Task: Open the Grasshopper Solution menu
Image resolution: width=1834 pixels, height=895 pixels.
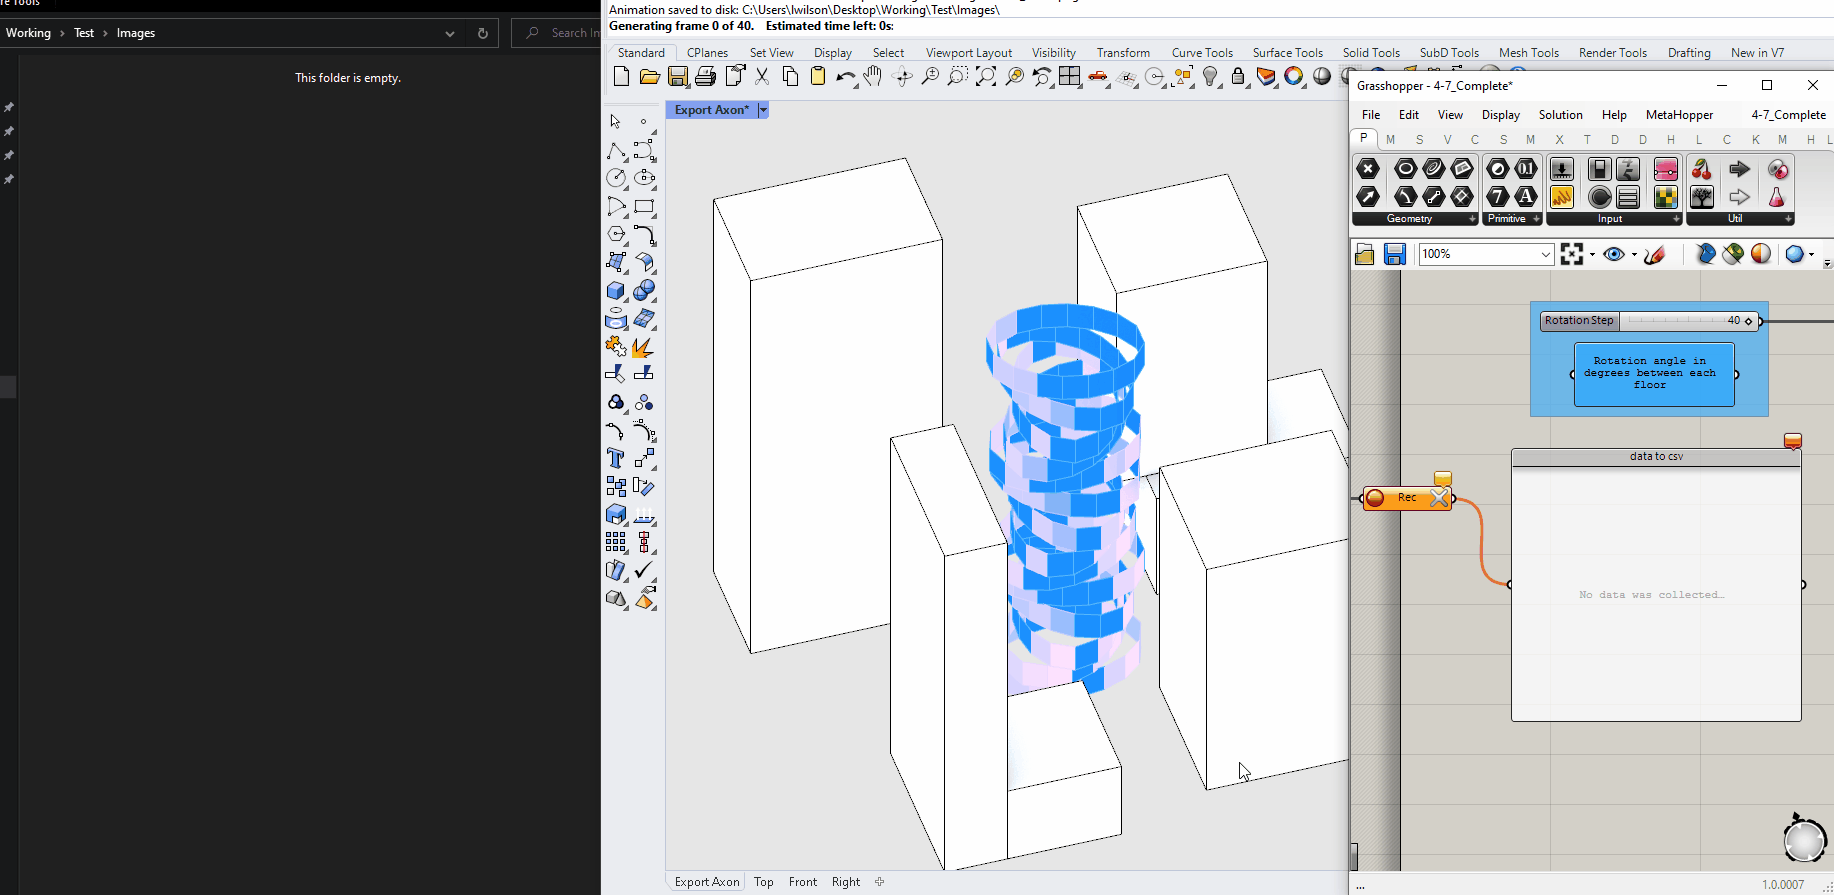Action: click(1560, 115)
